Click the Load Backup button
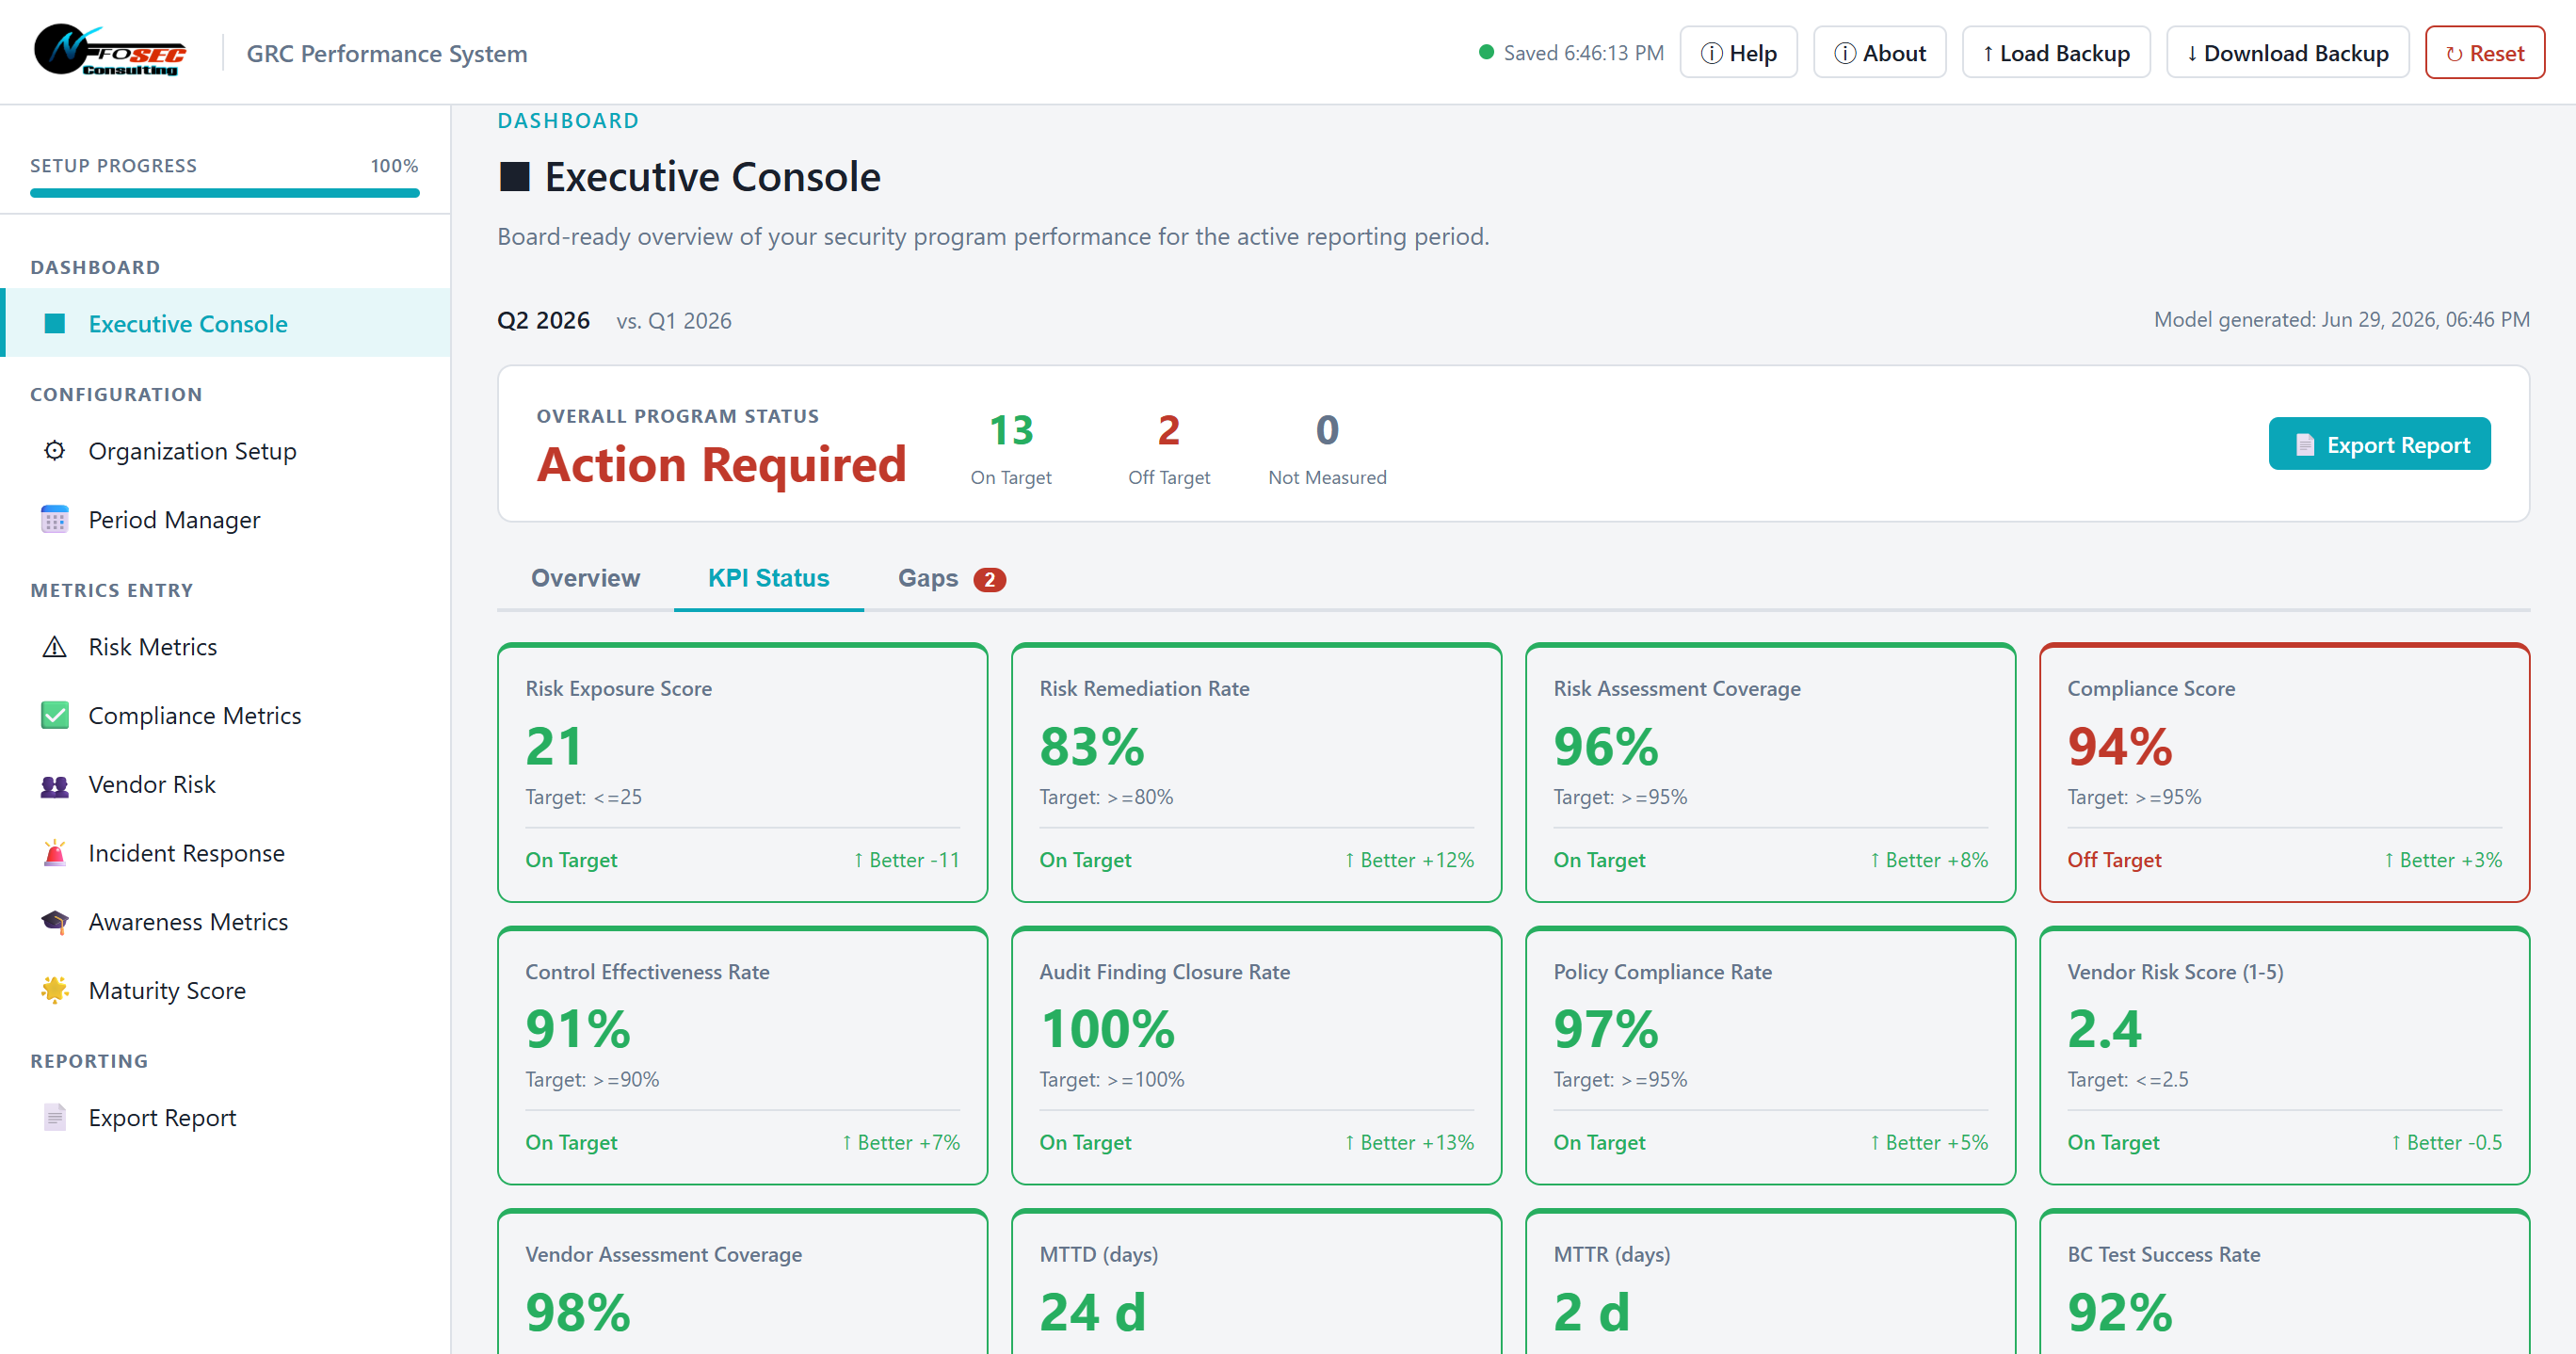2576x1354 pixels. point(2055,52)
